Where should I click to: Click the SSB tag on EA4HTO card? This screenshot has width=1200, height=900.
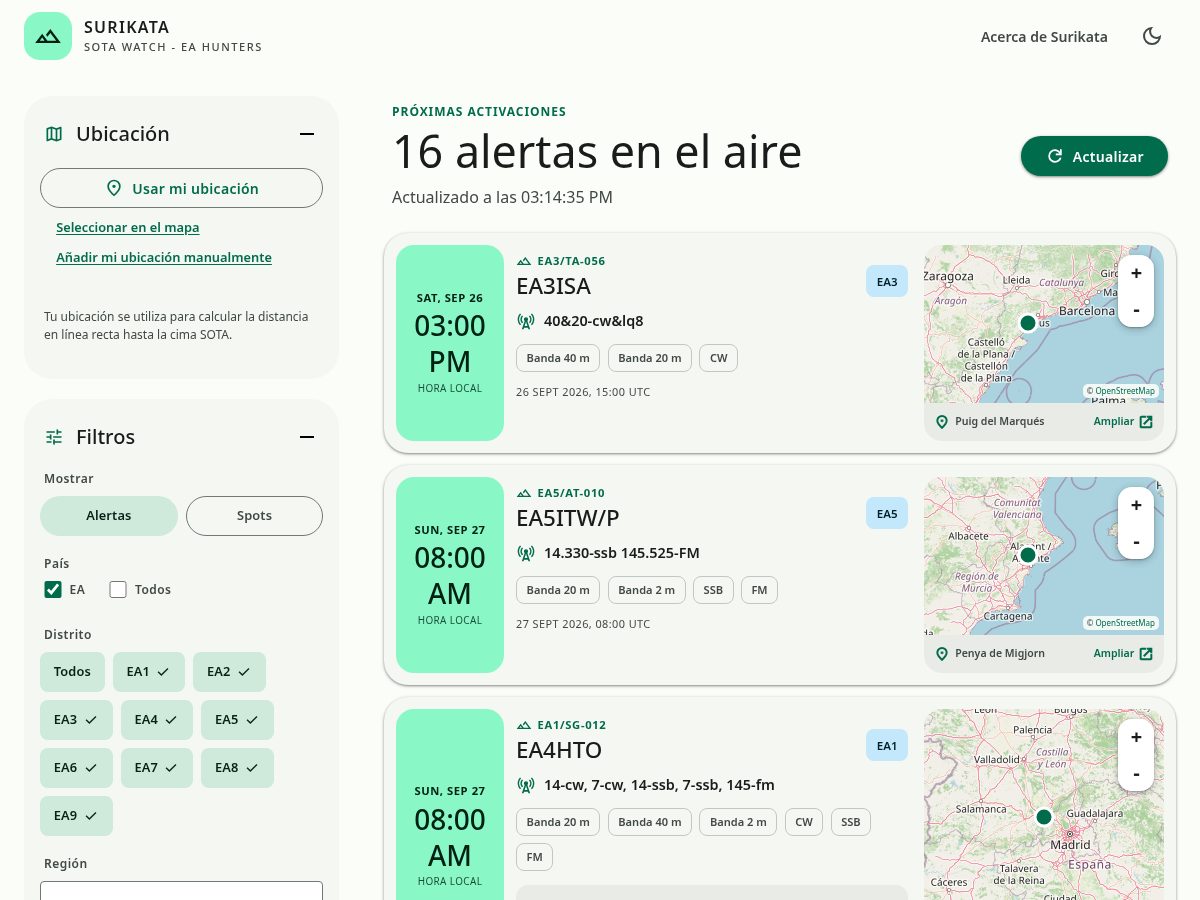pyautogui.click(x=851, y=822)
